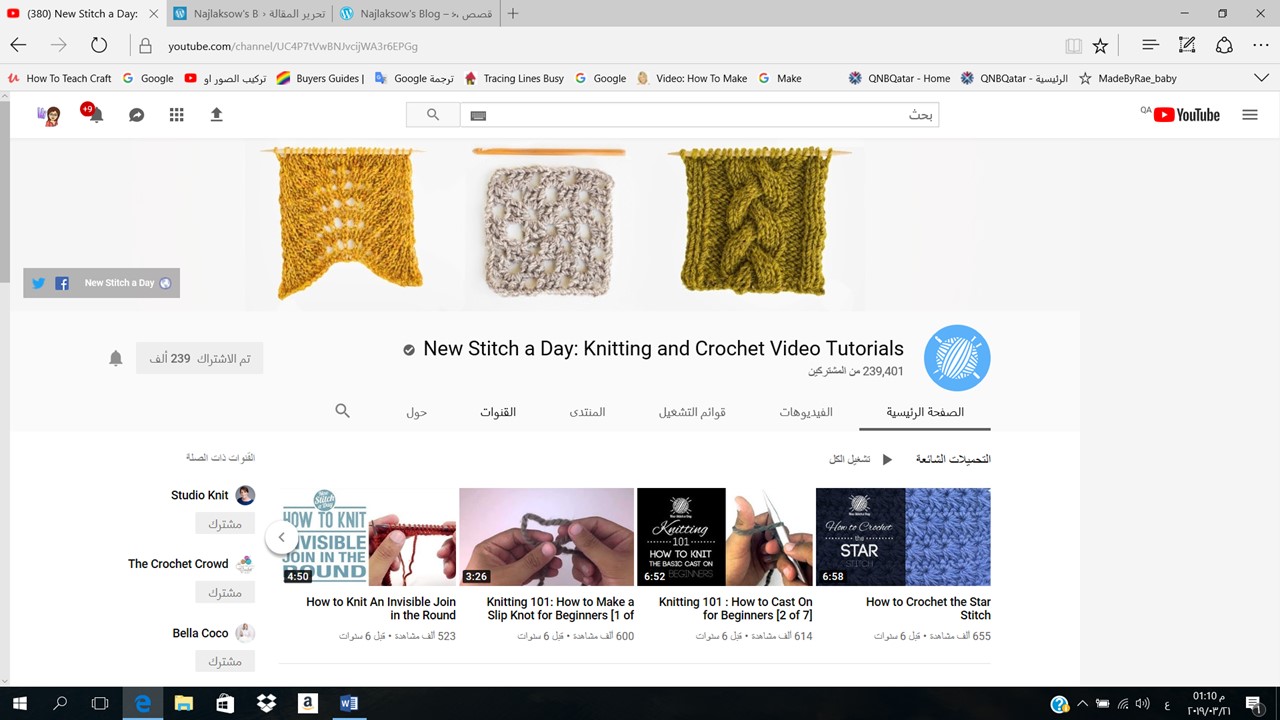Image resolution: width=1280 pixels, height=720 pixels.
Task: Open the YouTube messages share icon
Action: pos(136,115)
